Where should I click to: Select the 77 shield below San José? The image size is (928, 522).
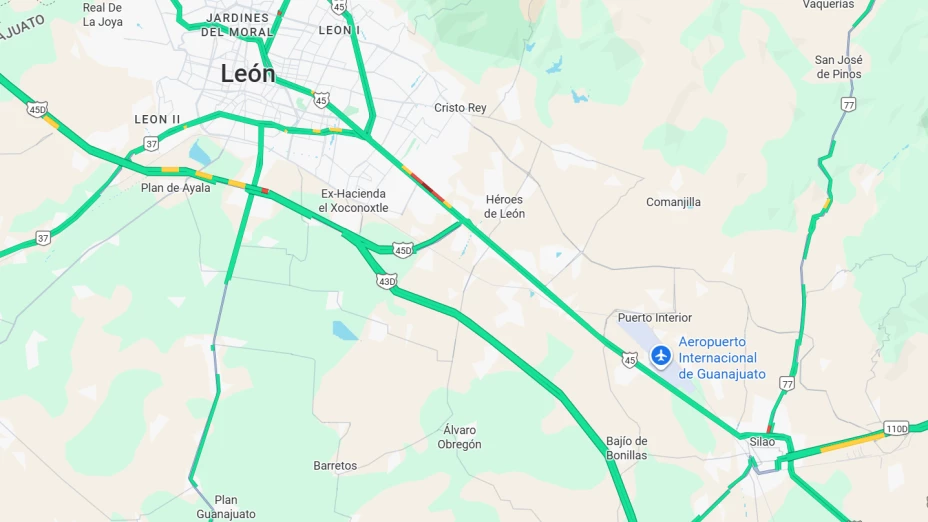[849, 105]
